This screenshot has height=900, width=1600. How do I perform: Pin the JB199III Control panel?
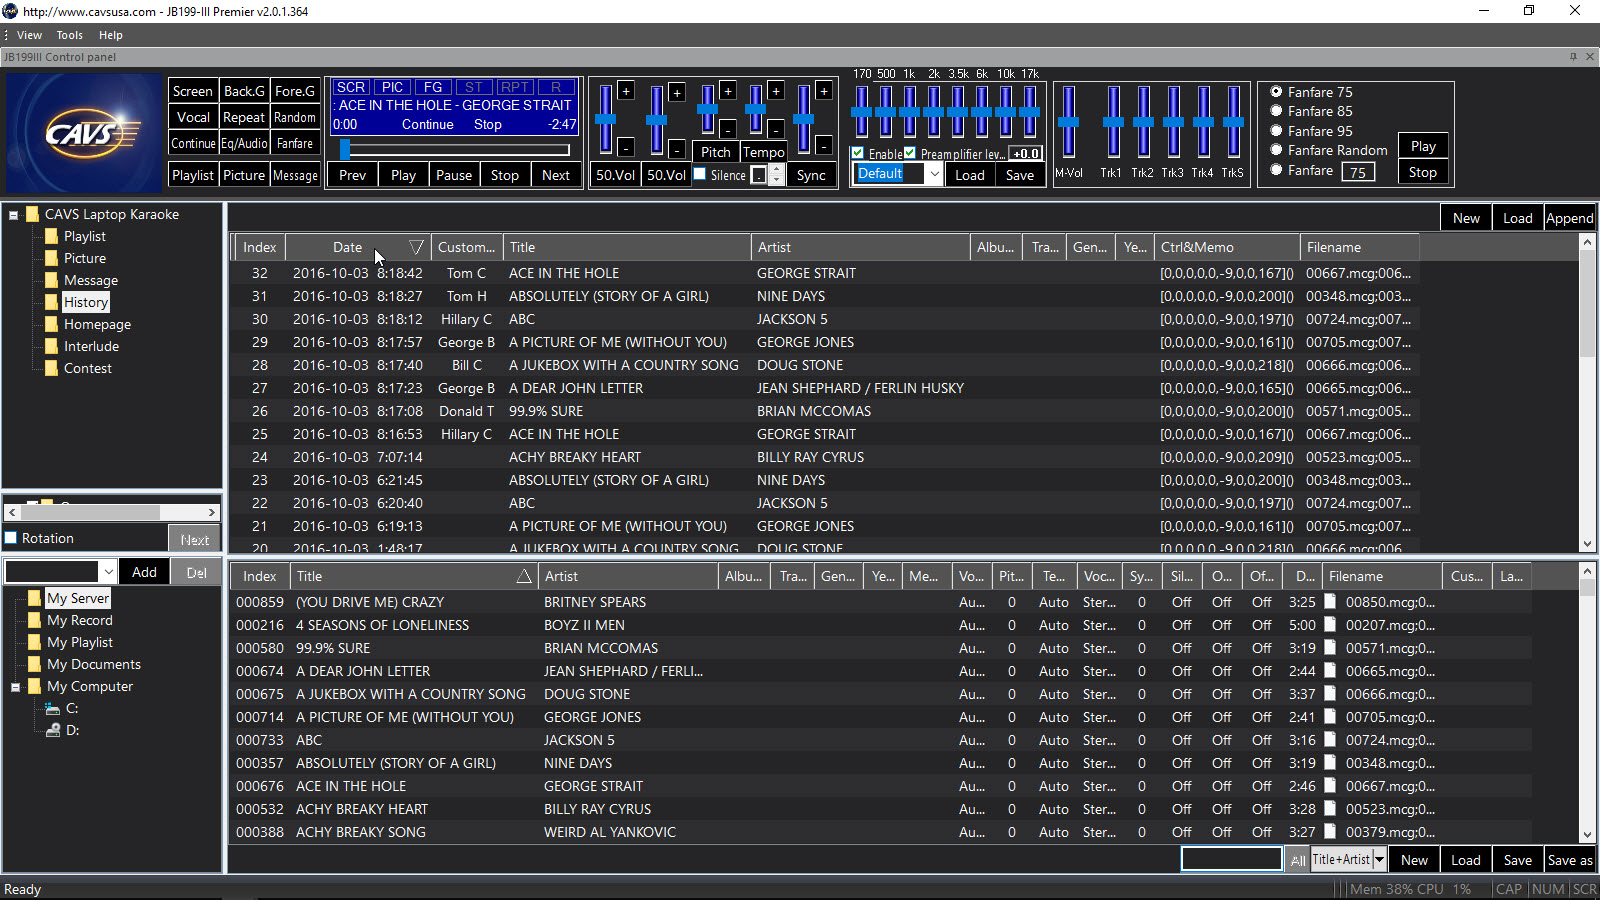pos(1573,57)
